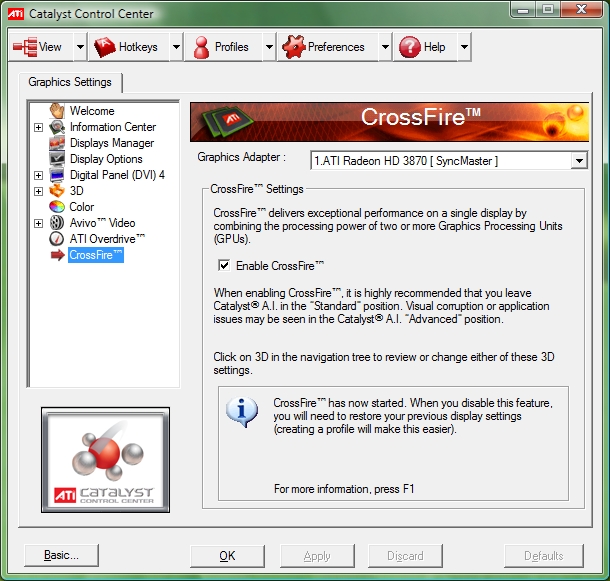Click the ATI Overdrive gauge icon
This screenshot has width=610, height=581.
click(57, 239)
